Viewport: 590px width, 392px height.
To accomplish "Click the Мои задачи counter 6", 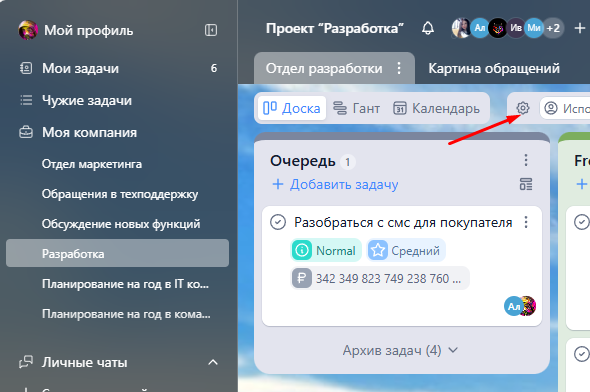I will (214, 68).
